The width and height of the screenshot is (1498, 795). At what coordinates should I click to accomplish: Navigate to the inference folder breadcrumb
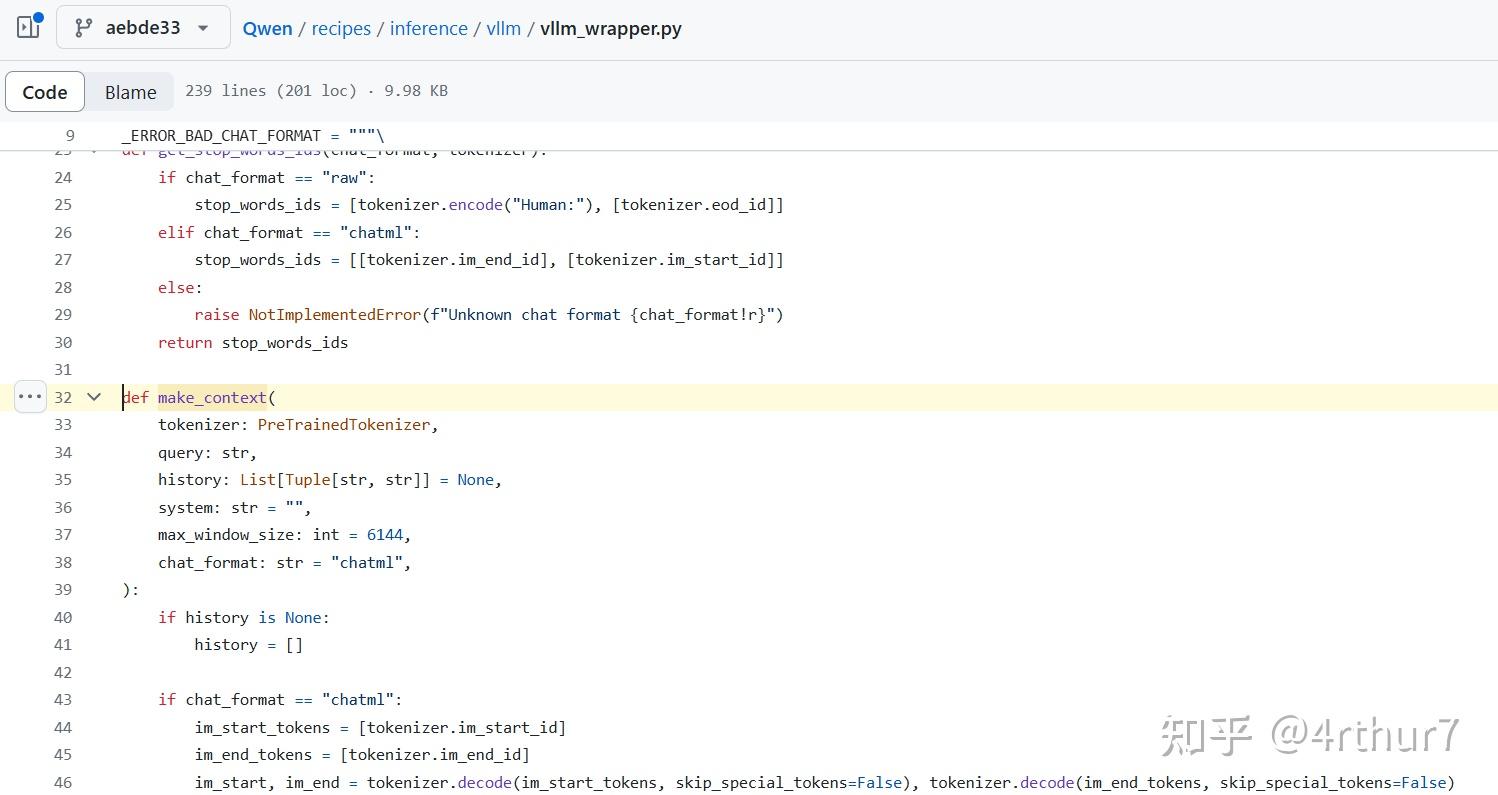(x=428, y=29)
